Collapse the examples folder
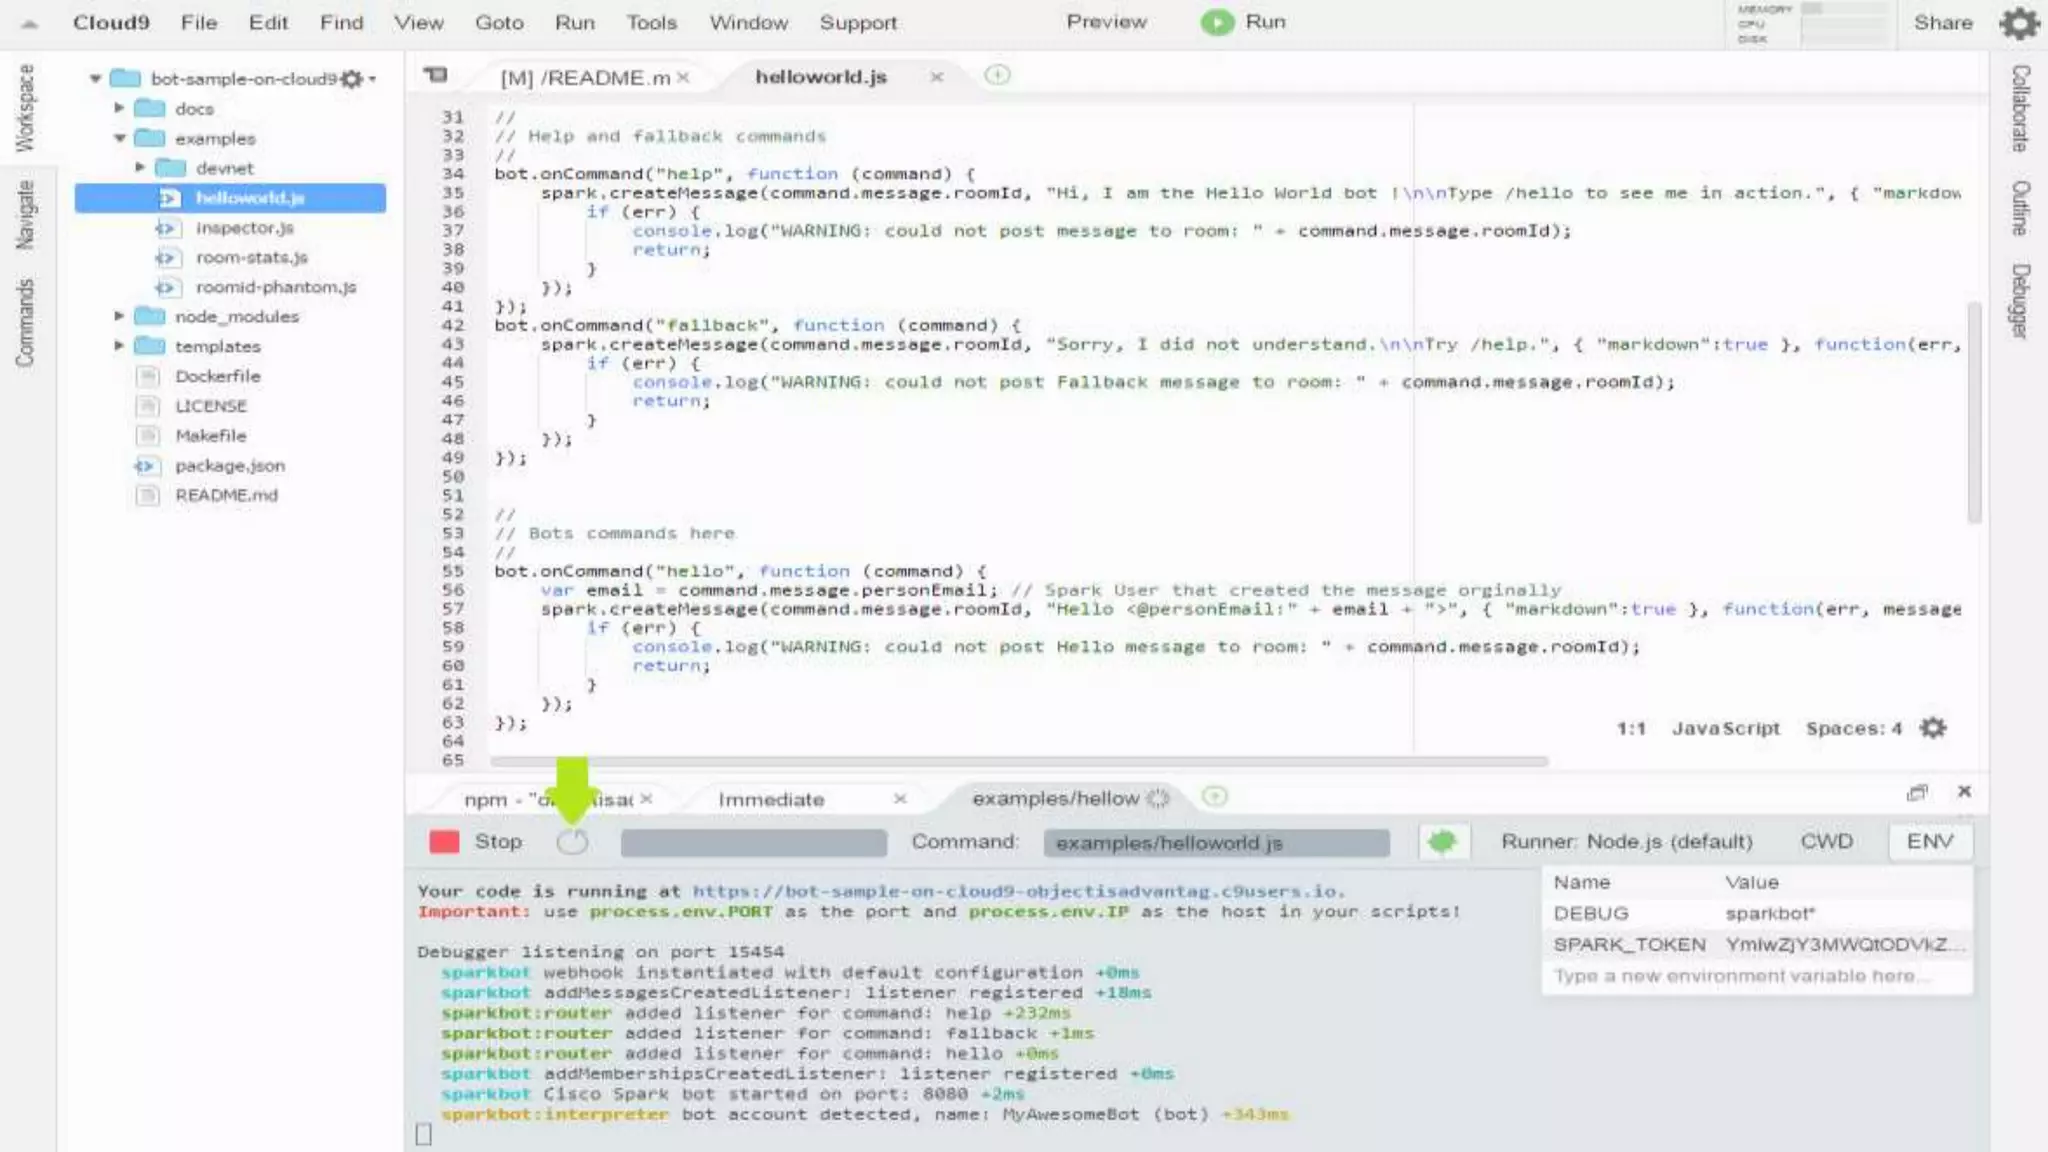Image resolution: width=2048 pixels, height=1152 pixels. click(119, 138)
